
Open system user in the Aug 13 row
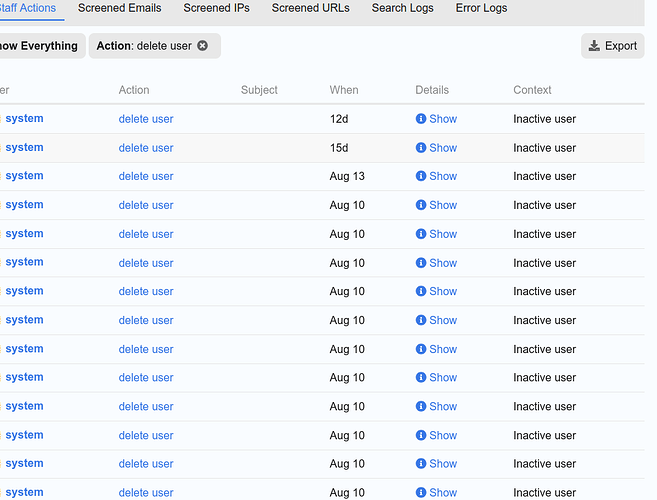[24, 176]
